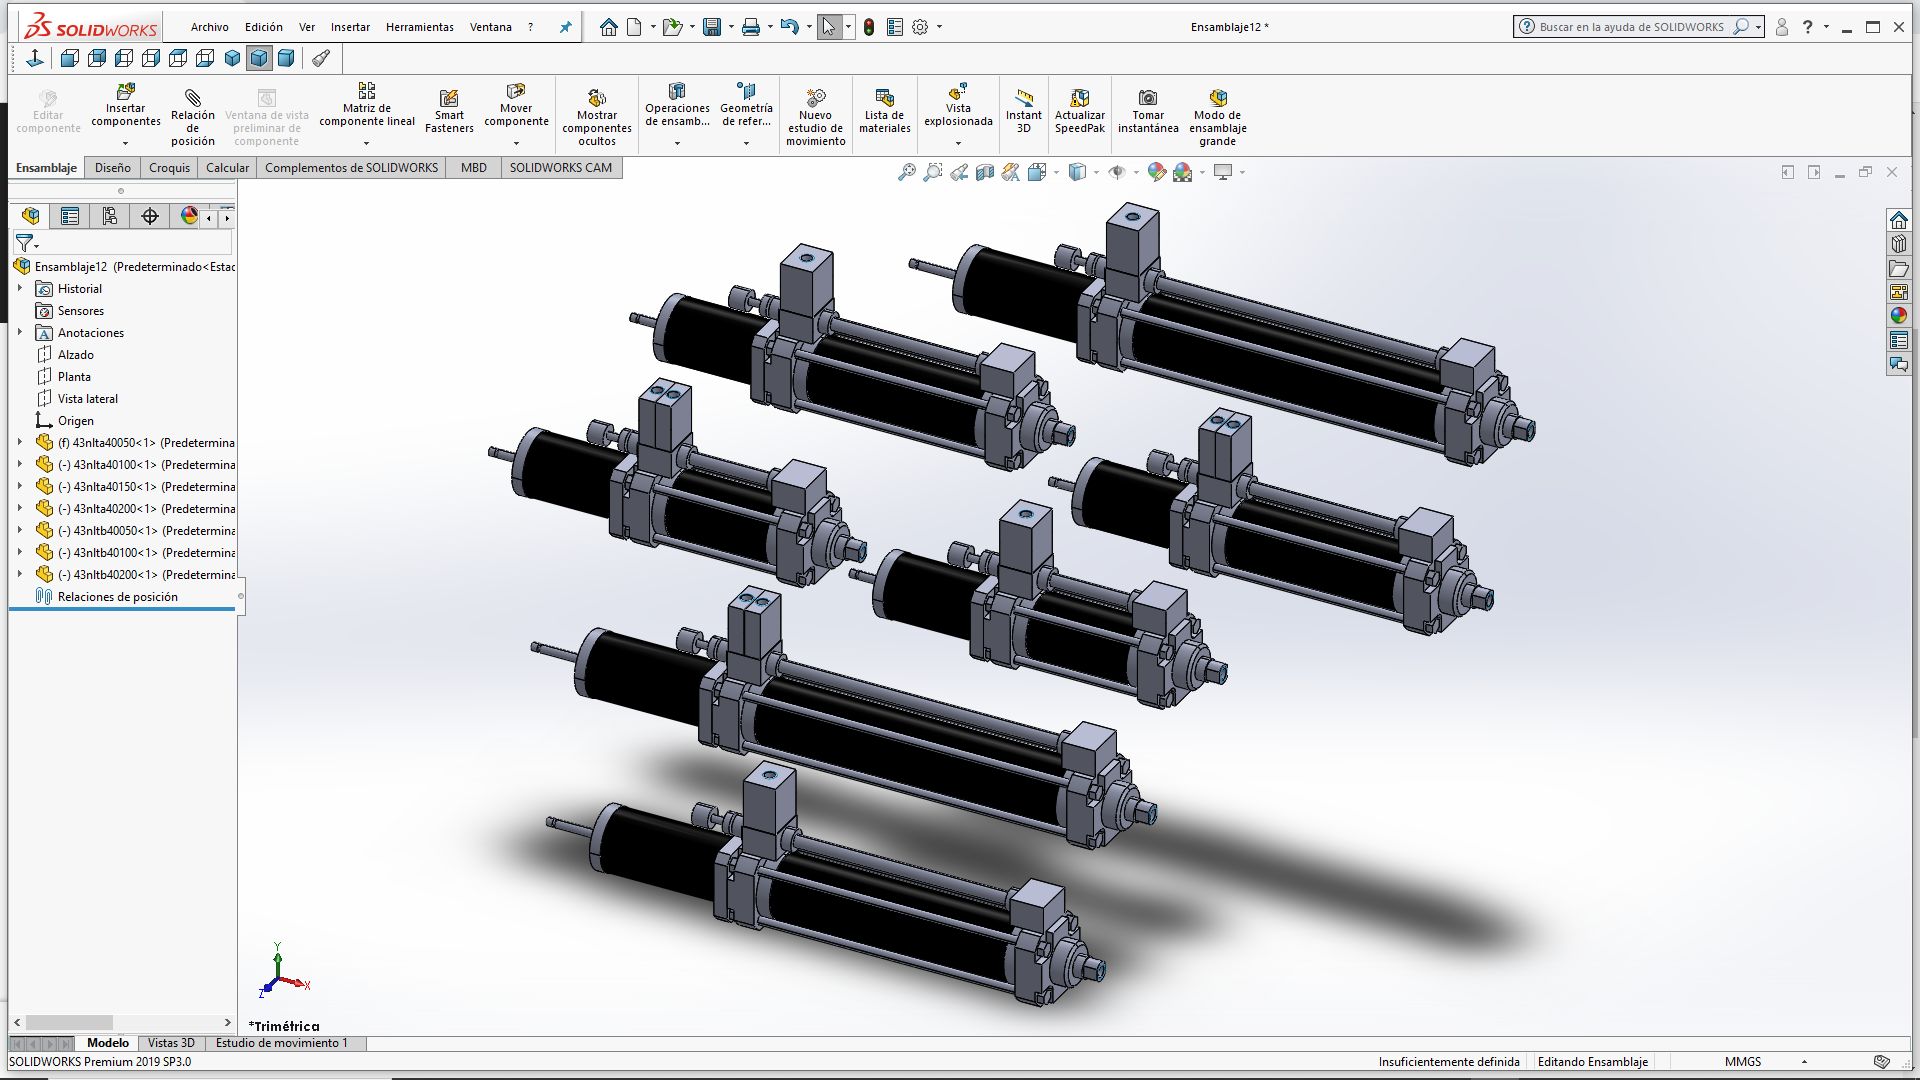Screen dimensions: 1920x1080
Task: Click the Print icon
Action: pyautogui.click(x=751, y=27)
